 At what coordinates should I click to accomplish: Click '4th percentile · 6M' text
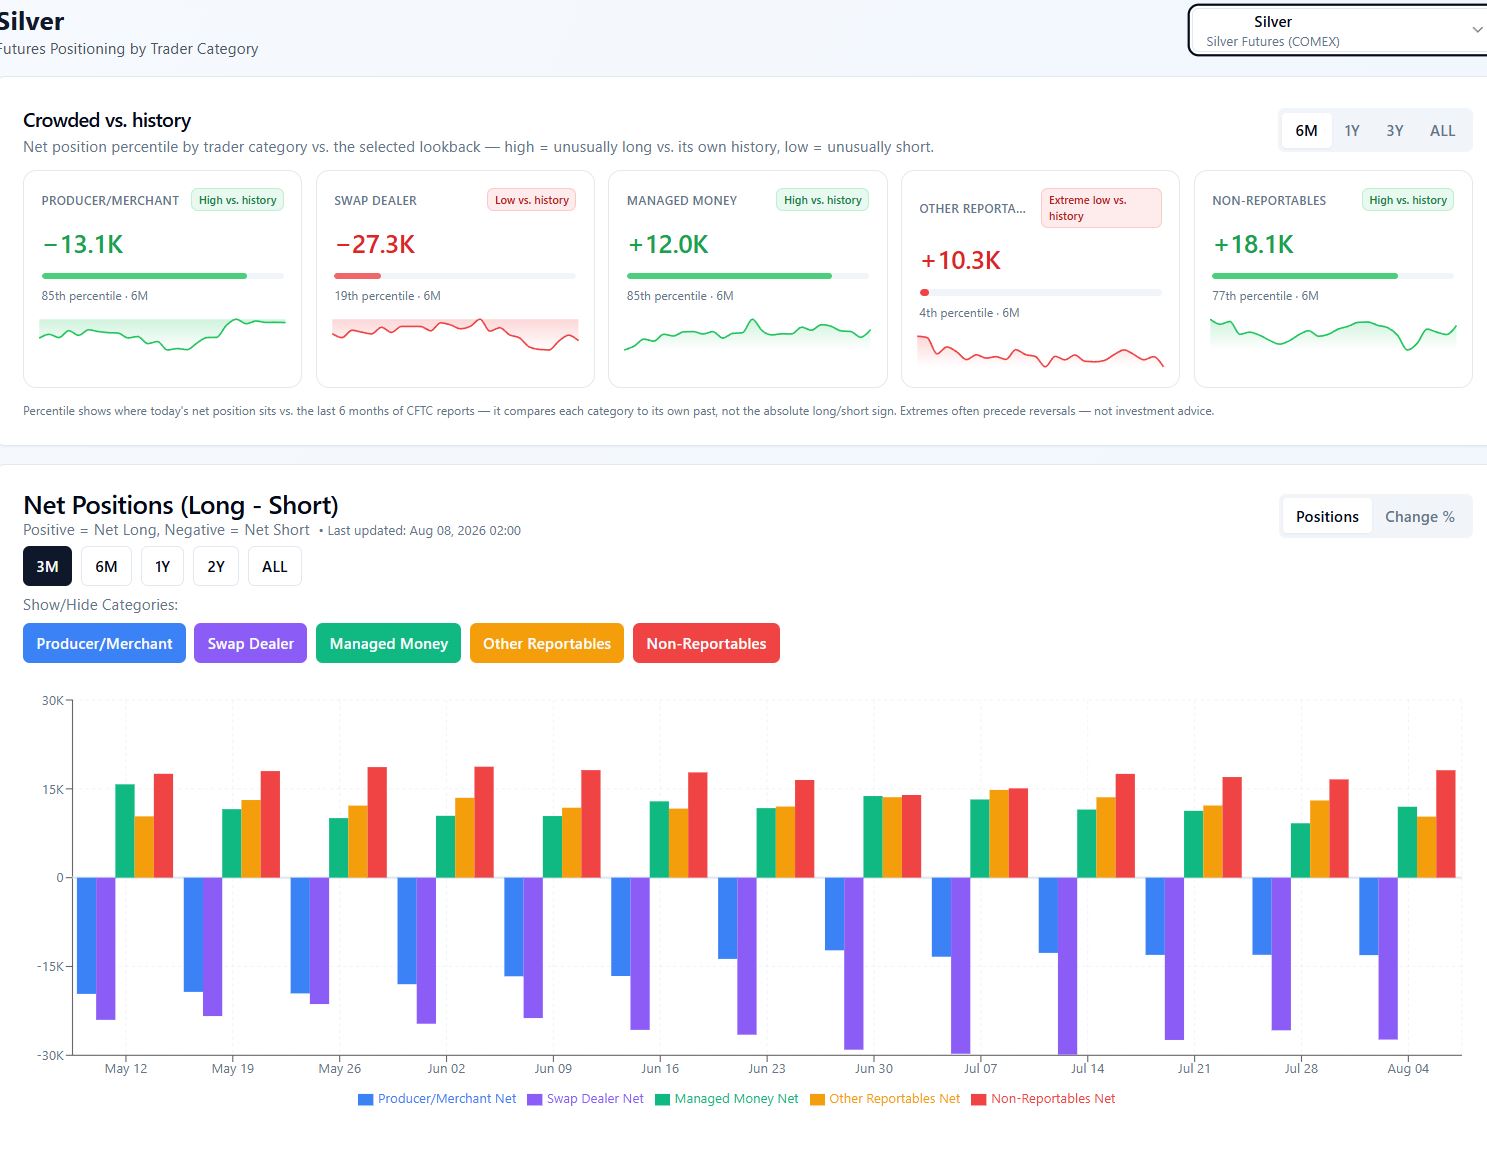tap(969, 313)
